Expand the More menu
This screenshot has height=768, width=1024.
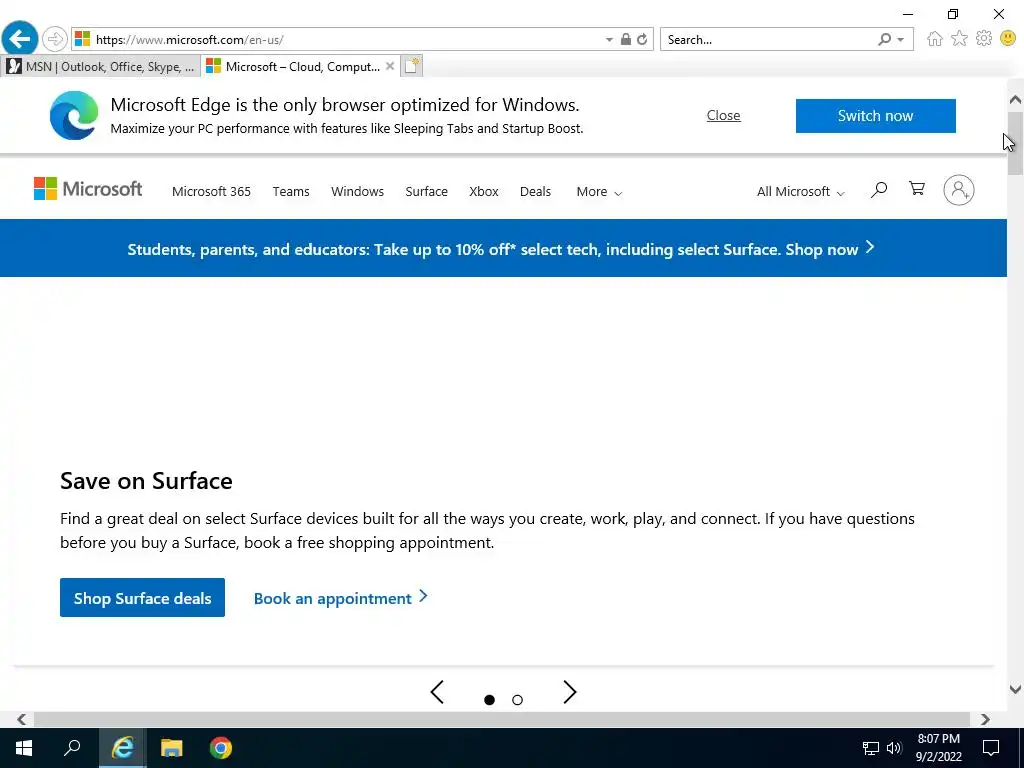599,191
